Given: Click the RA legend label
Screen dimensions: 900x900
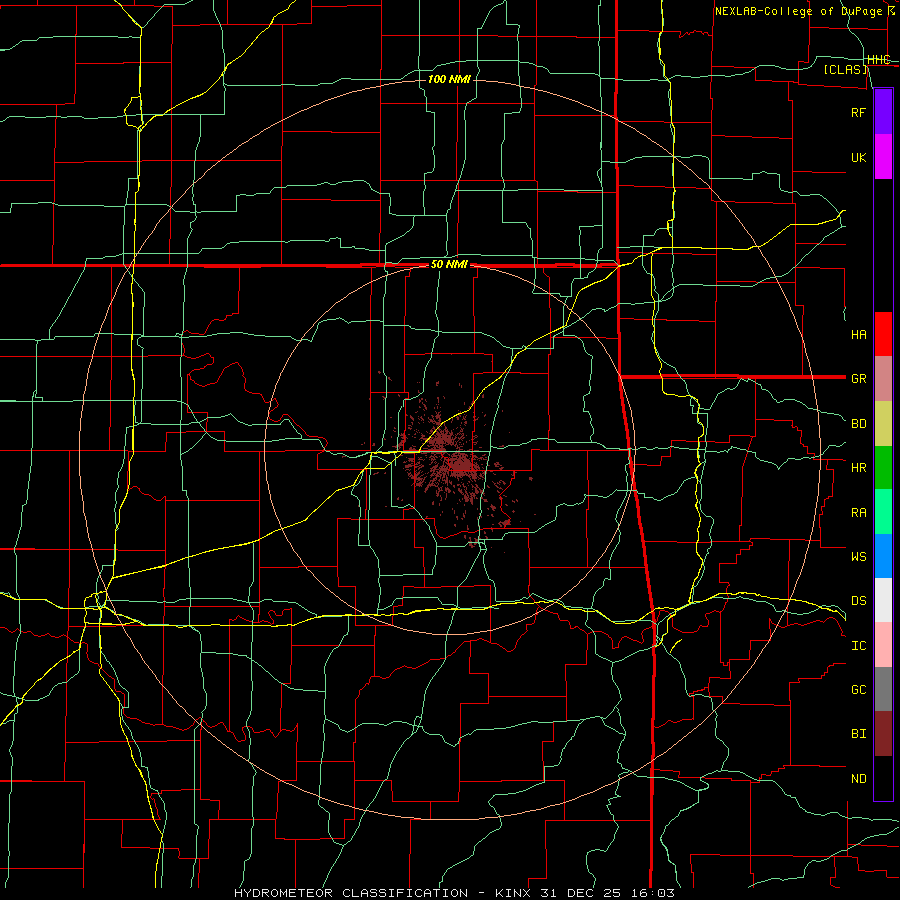Looking at the screenshot, I should pyautogui.click(x=858, y=512).
